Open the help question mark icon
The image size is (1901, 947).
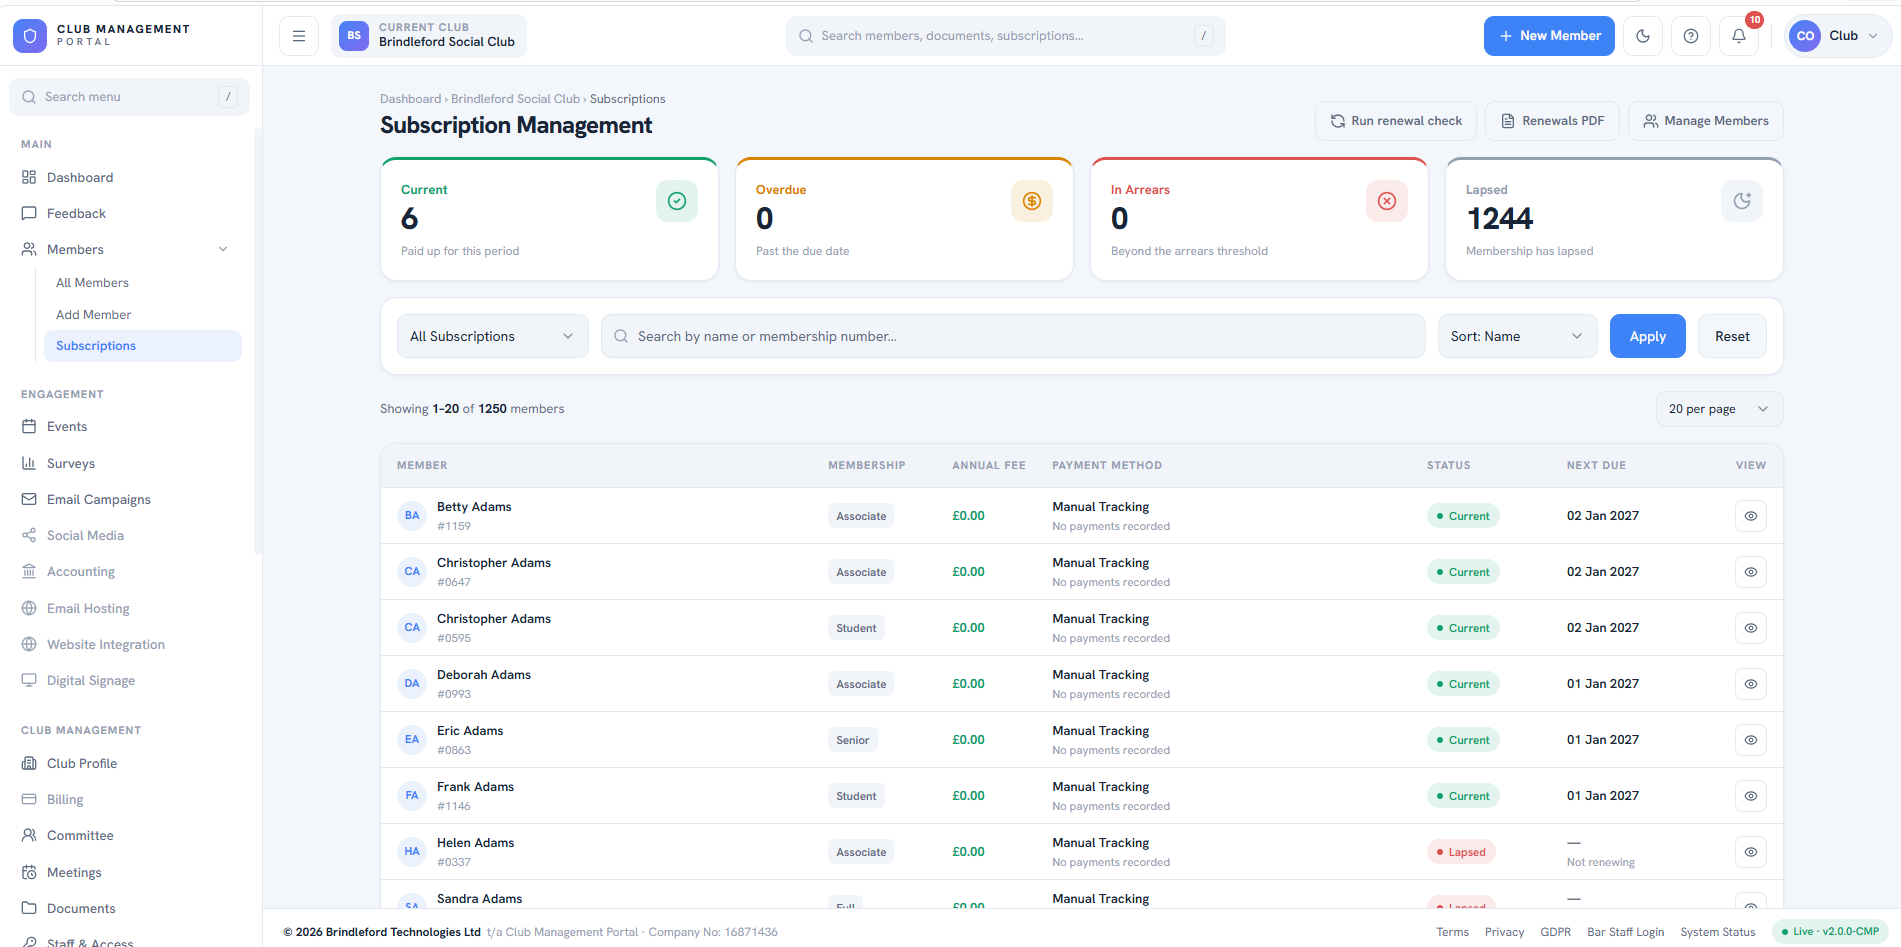click(x=1691, y=36)
